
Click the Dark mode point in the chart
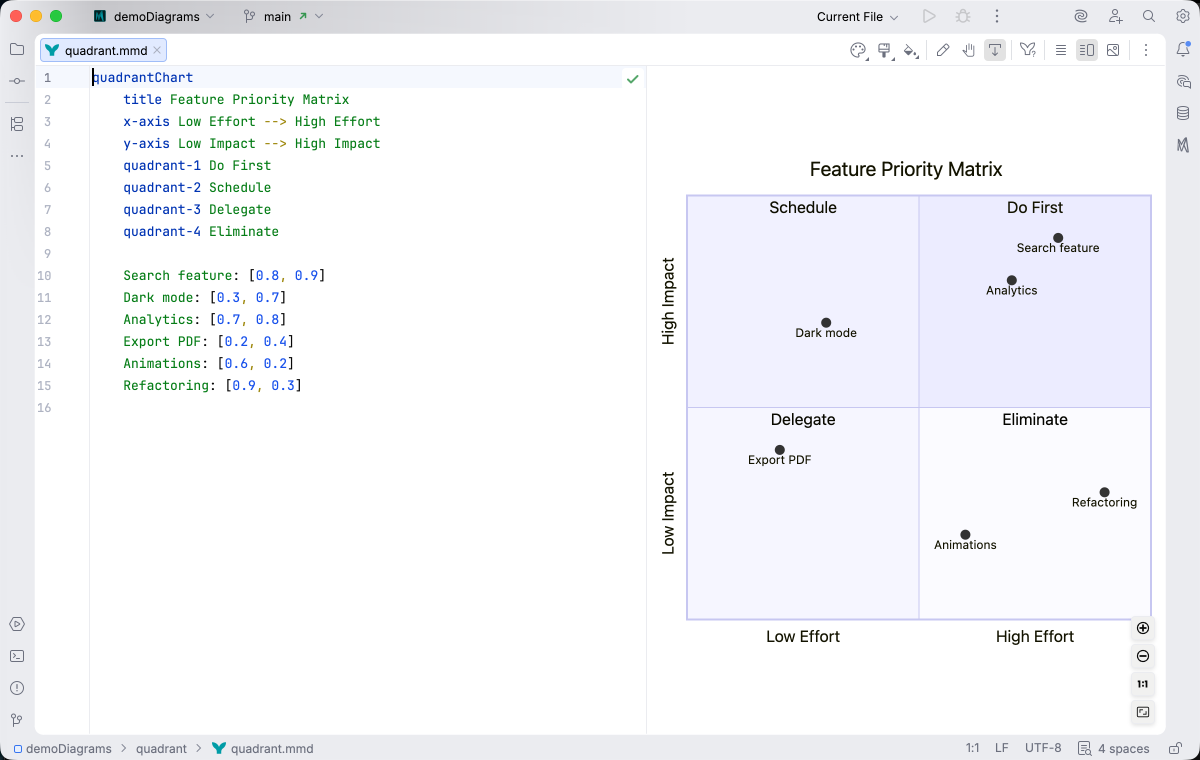(x=826, y=323)
